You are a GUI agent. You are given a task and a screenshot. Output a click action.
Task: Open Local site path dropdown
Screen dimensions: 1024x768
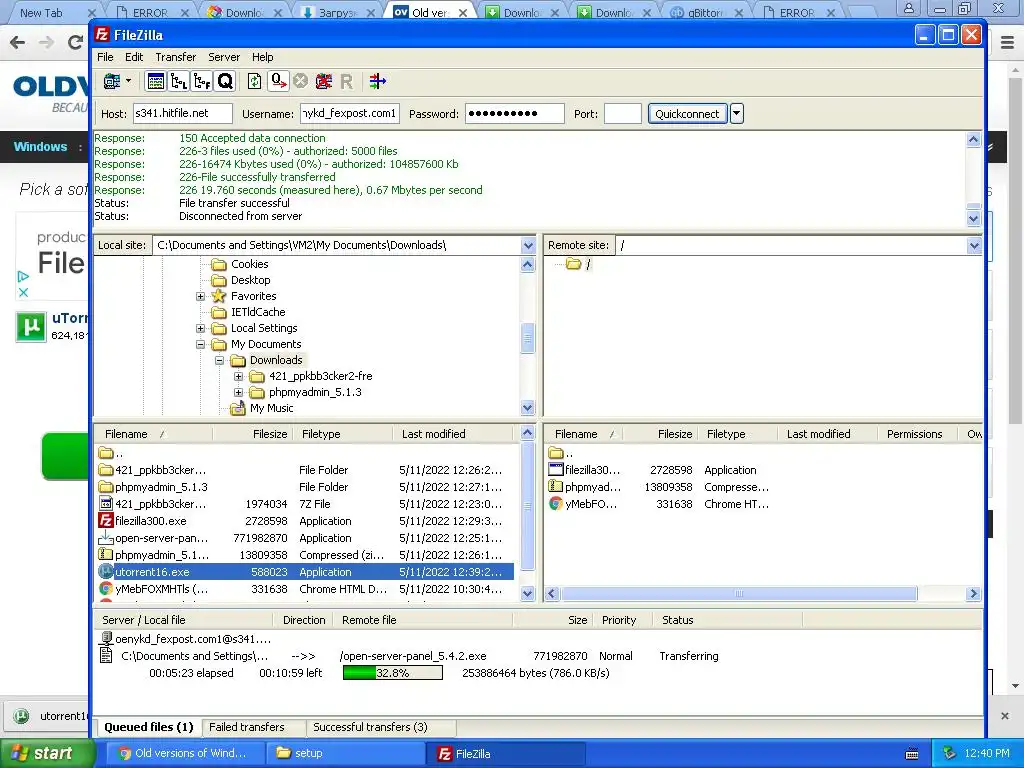tap(528, 246)
